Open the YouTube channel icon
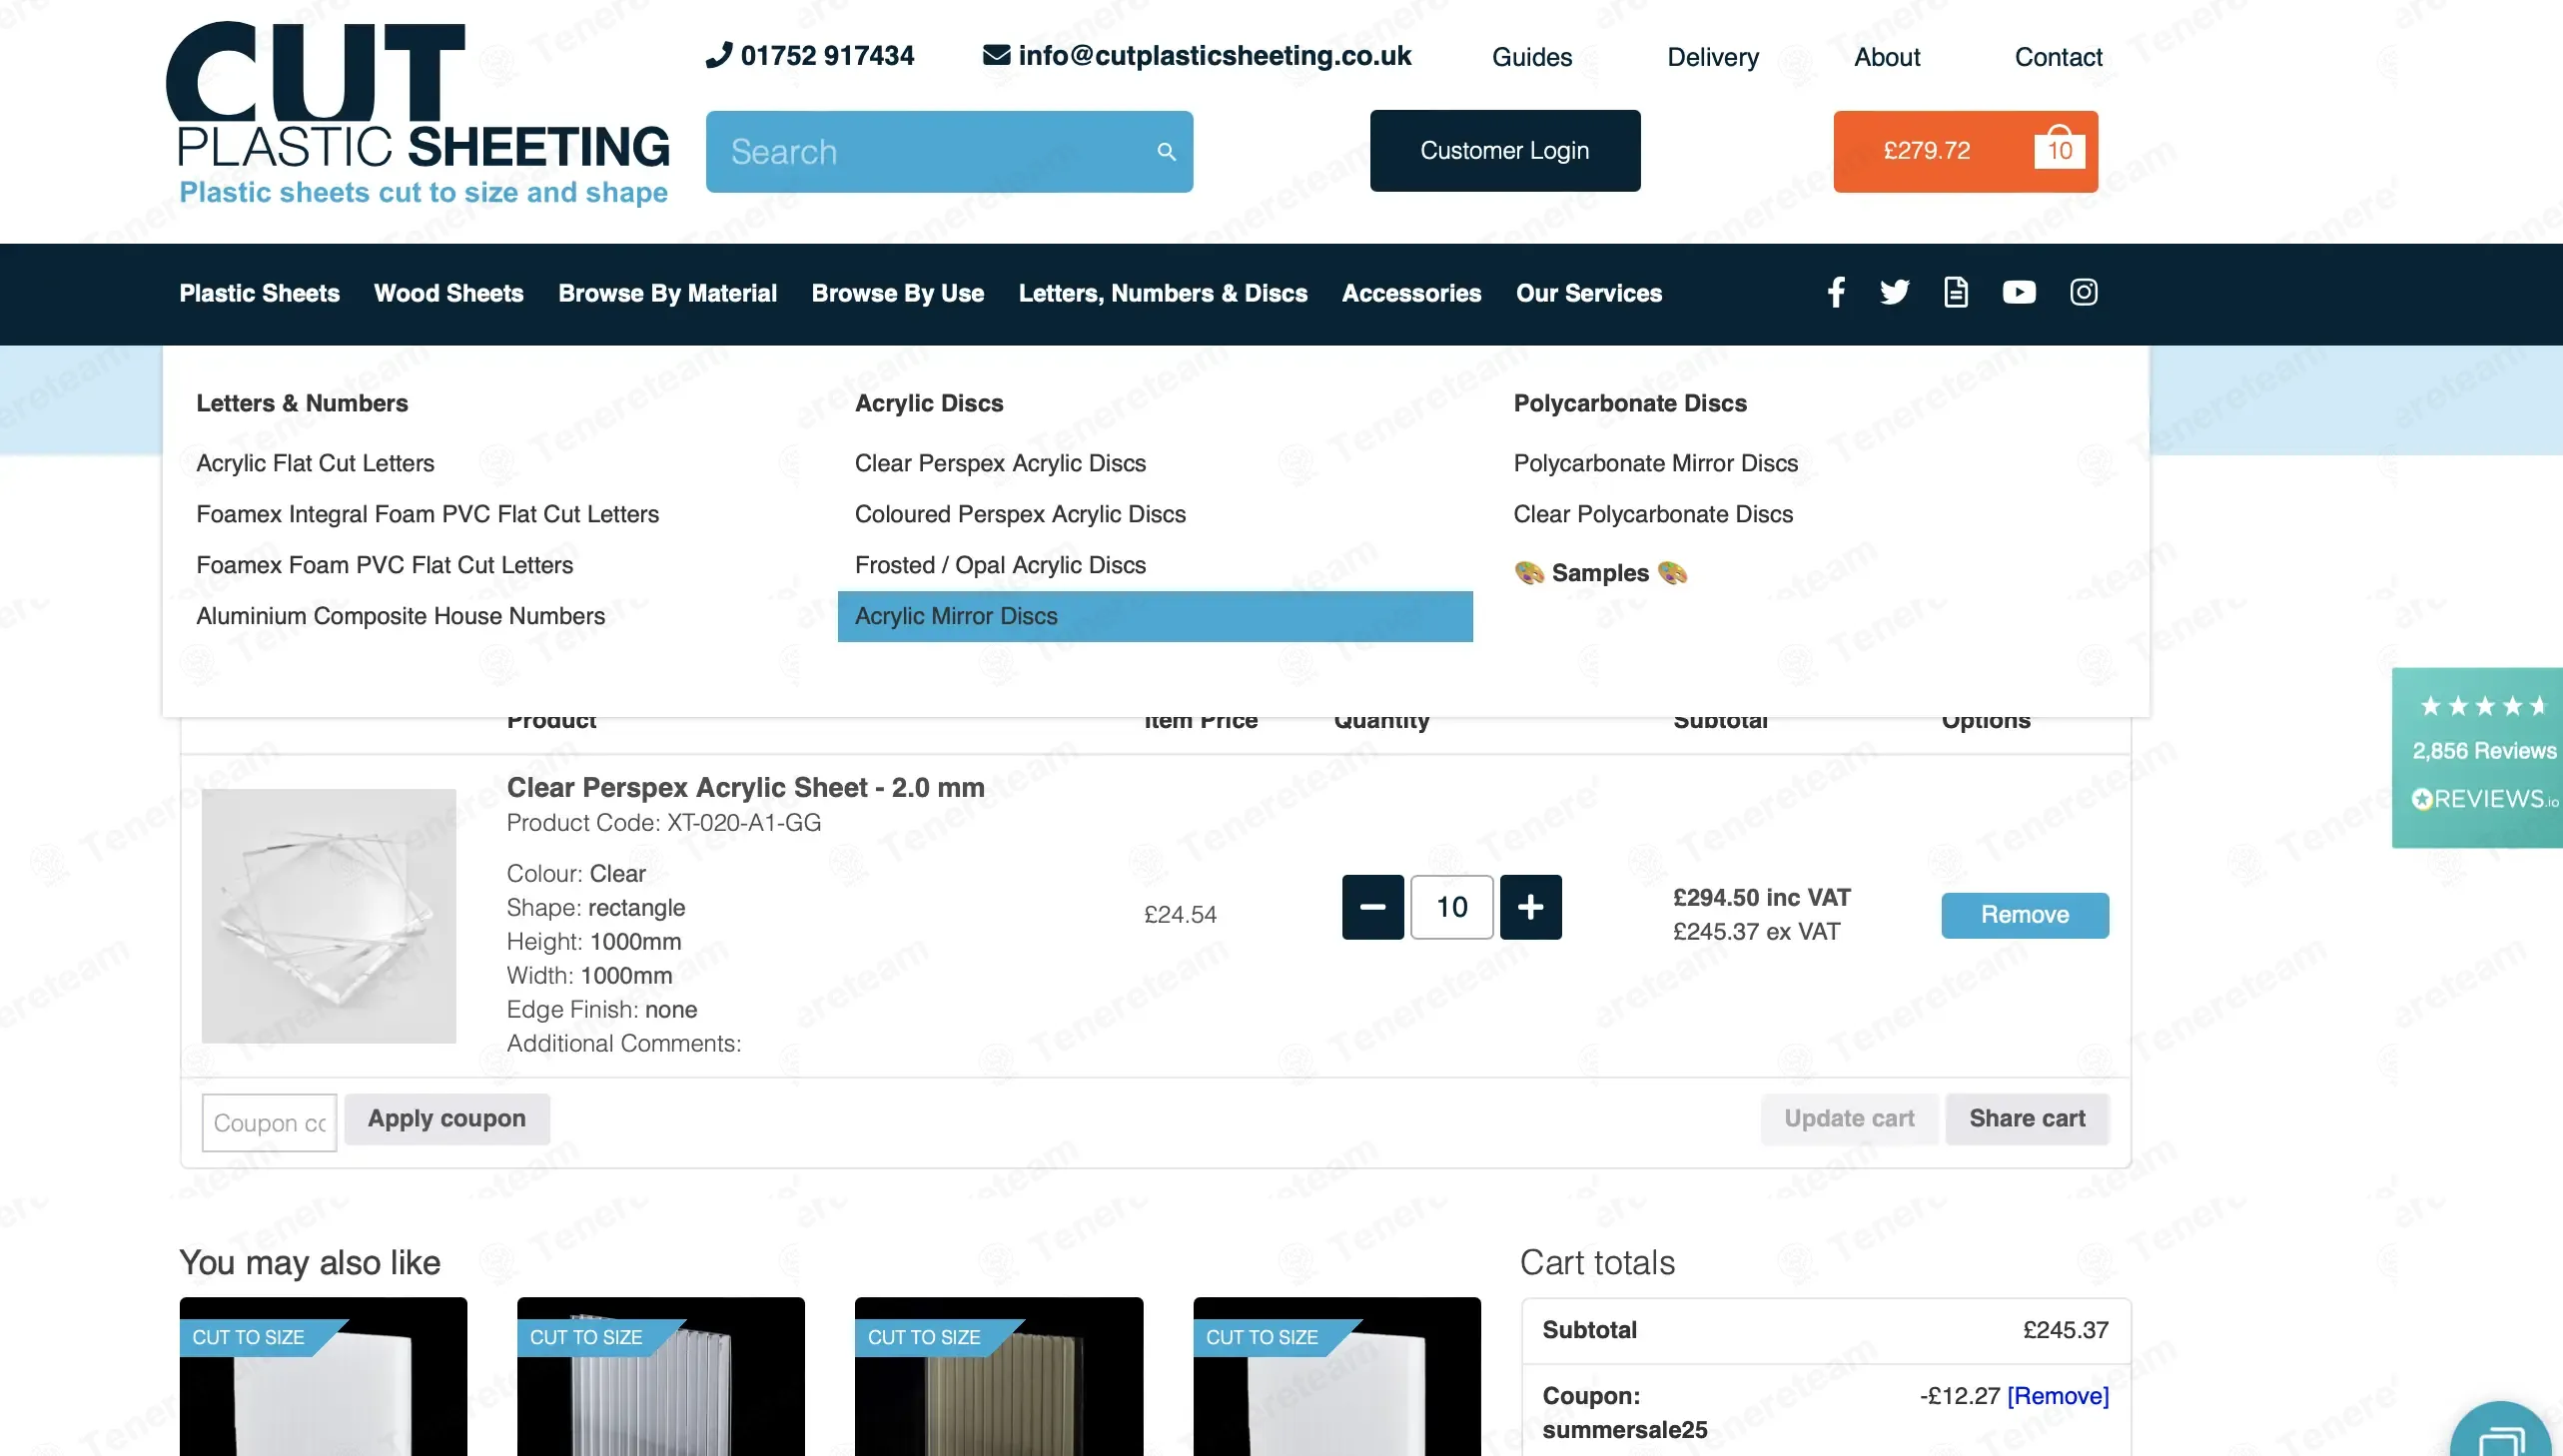 pyautogui.click(x=2019, y=293)
